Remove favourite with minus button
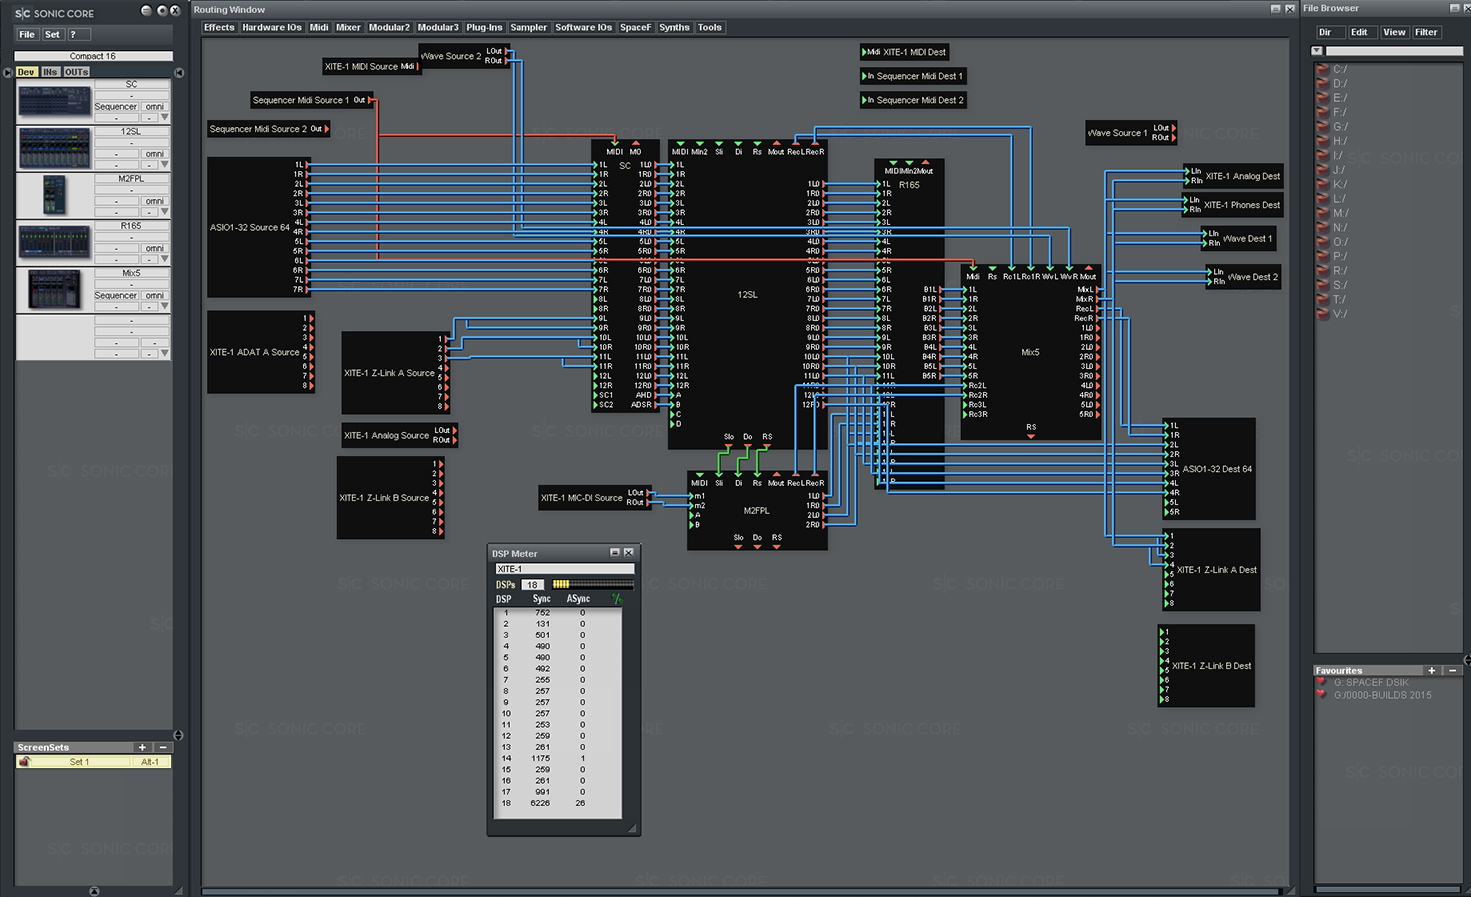 (1452, 671)
